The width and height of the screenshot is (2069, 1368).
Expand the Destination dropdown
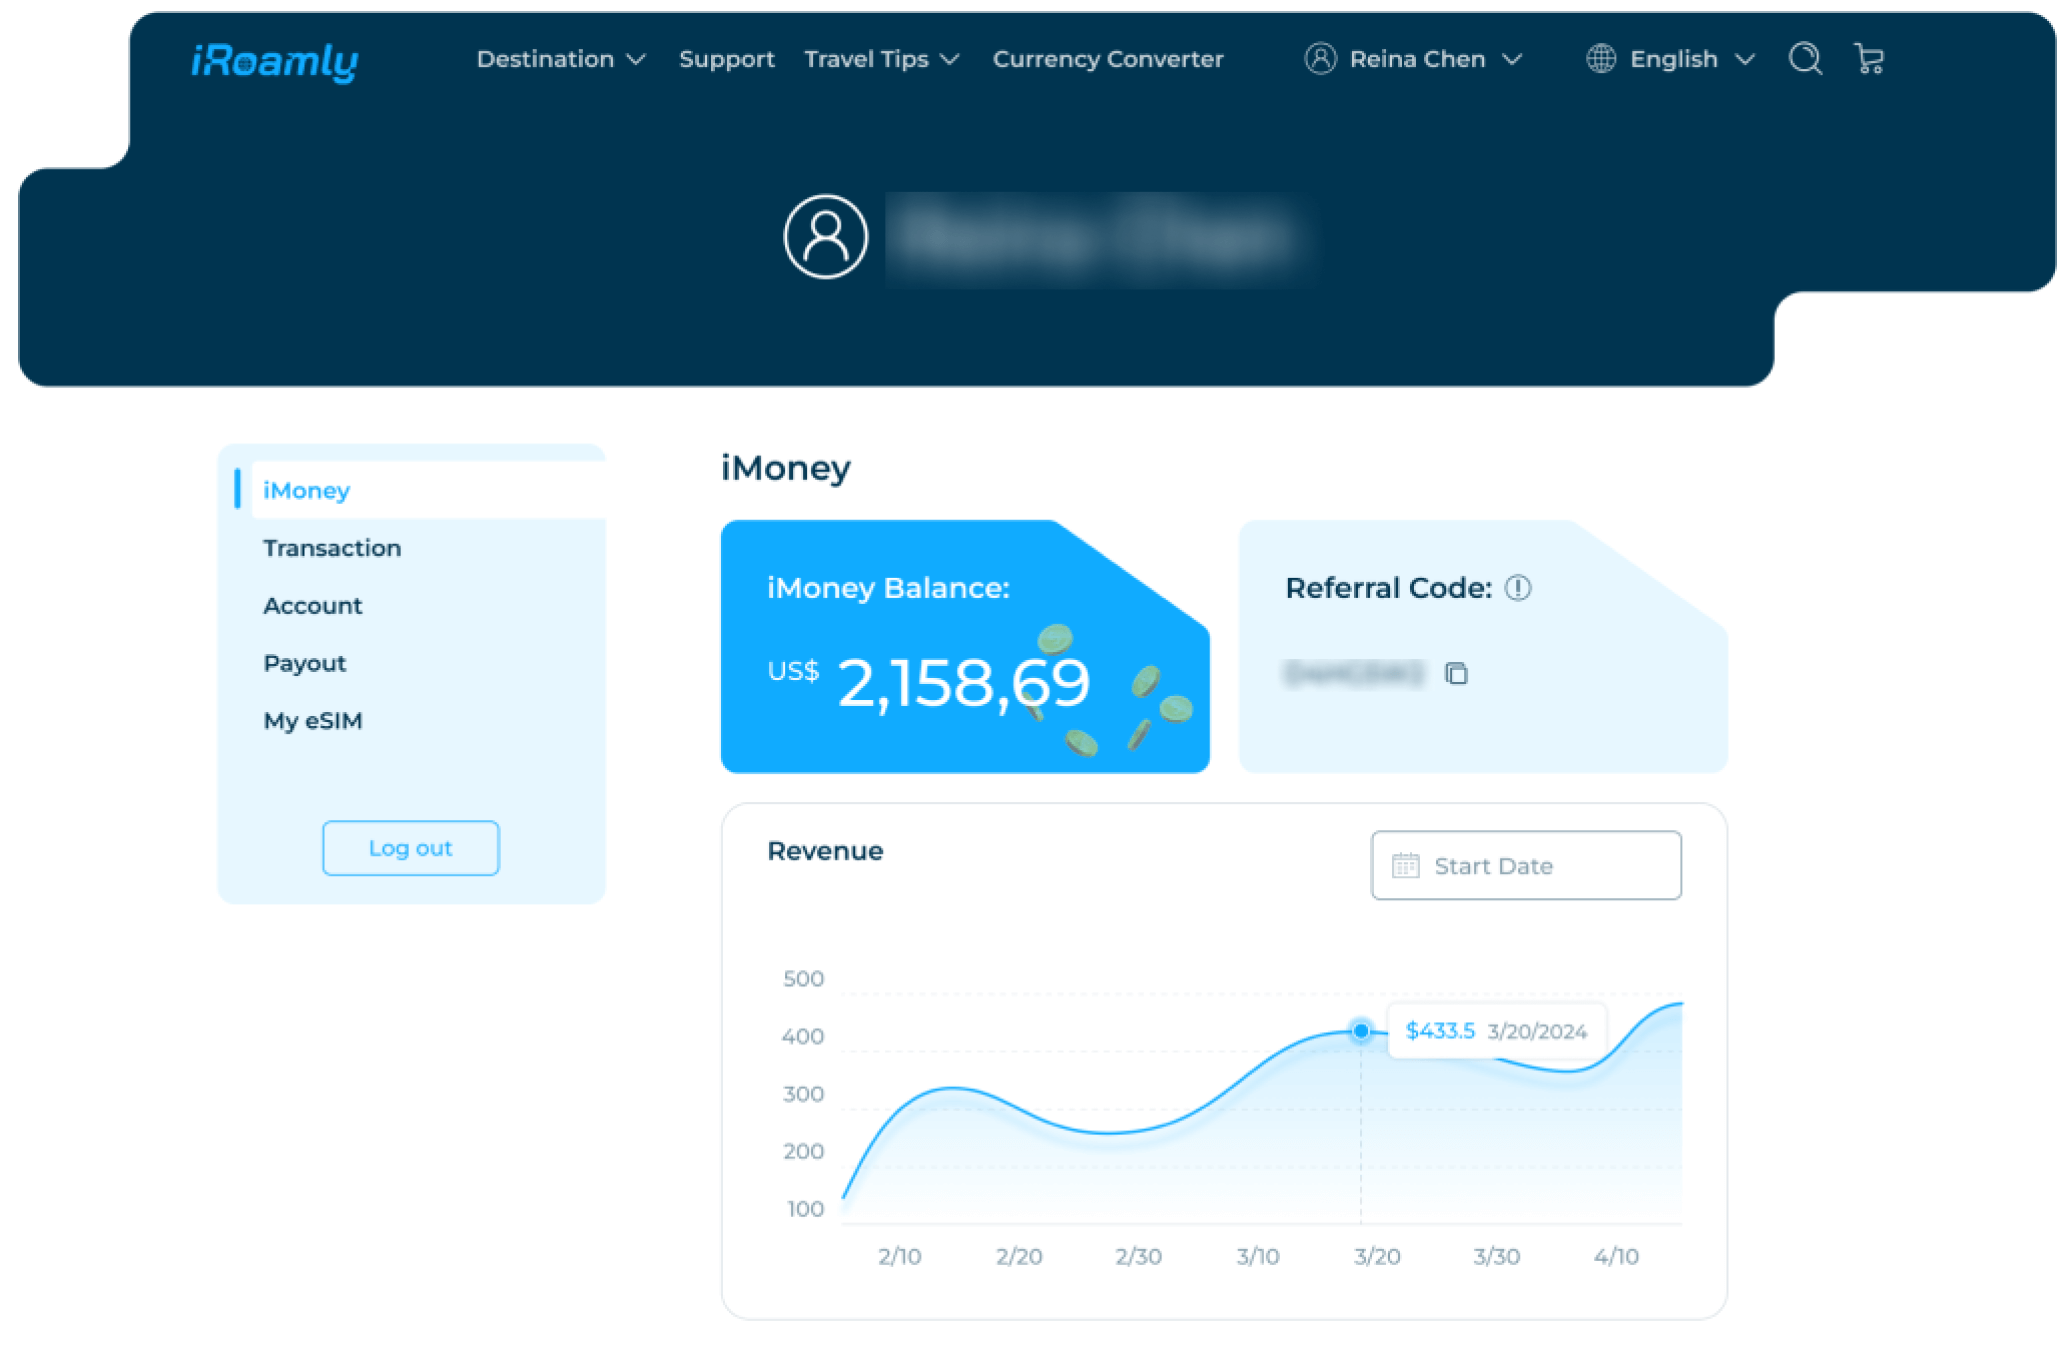click(560, 59)
